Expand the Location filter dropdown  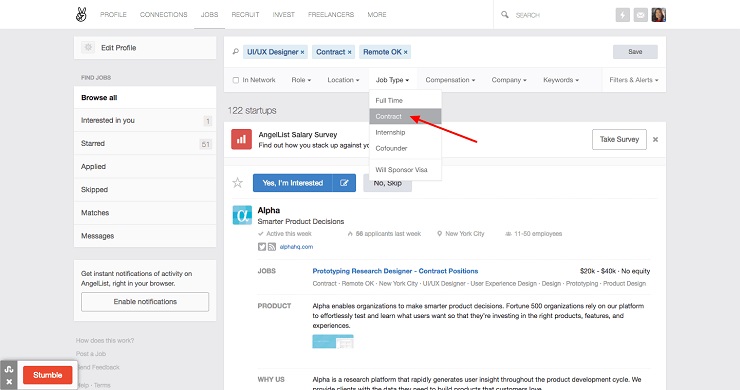pyautogui.click(x=343, y=80)
